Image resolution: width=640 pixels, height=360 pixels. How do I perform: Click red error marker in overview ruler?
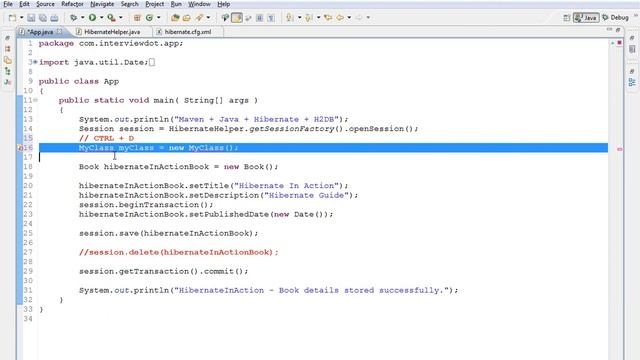tap(620, 149)
